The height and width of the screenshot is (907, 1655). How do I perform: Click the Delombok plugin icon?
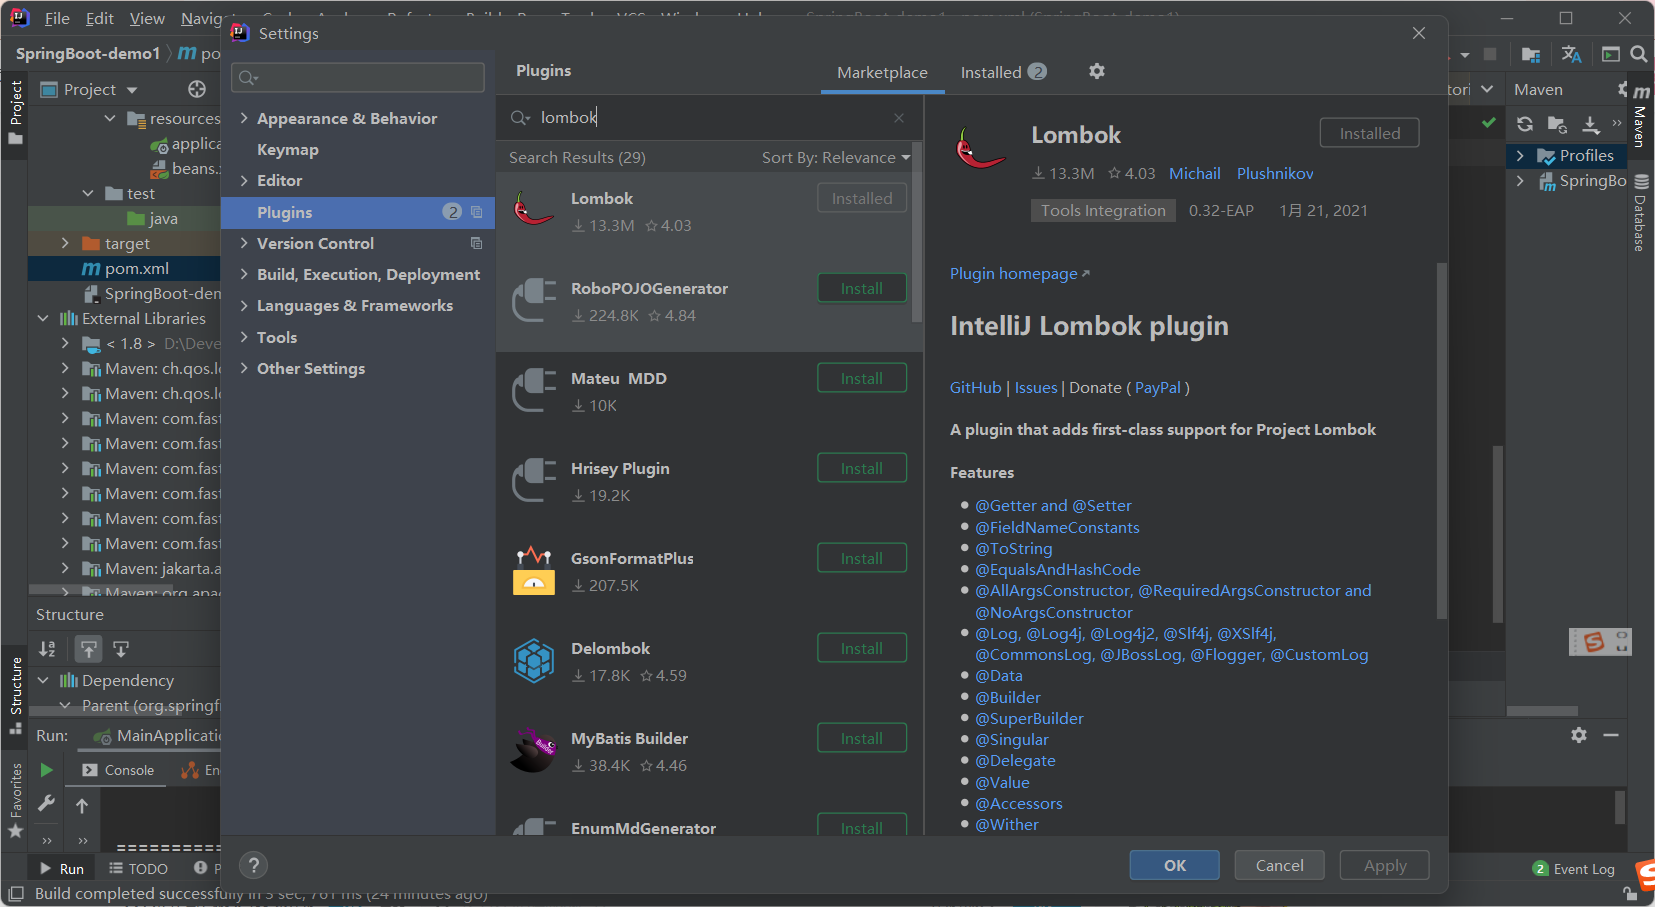(x=534, y=661)
